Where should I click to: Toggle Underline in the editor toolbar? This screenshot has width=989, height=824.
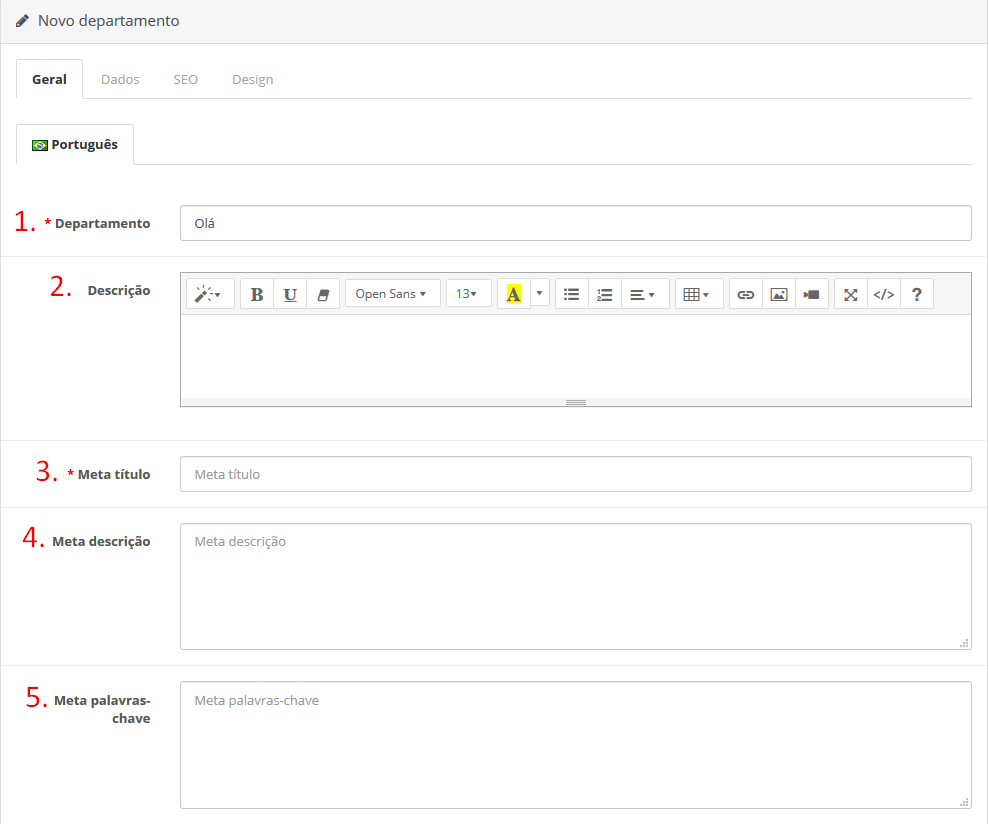point(290,294)
